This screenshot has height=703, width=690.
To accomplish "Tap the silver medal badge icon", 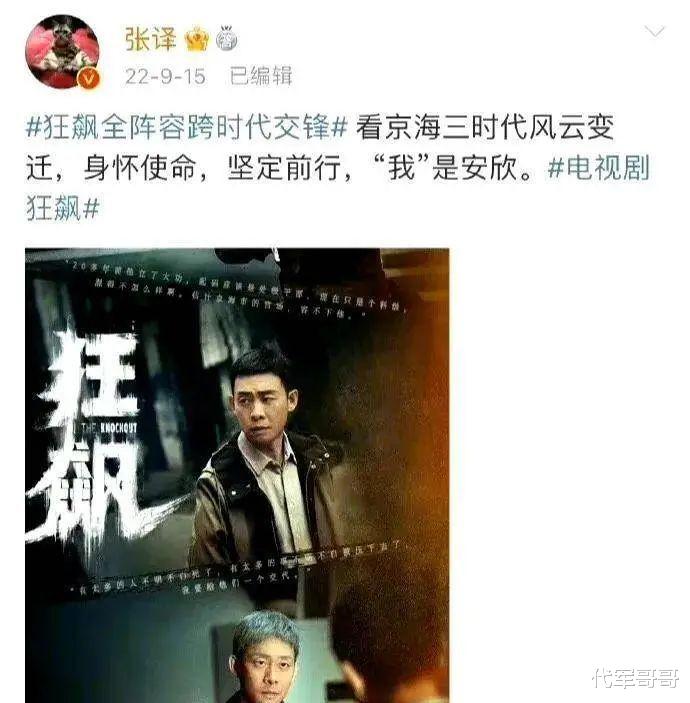I will (x=227, y=38).
